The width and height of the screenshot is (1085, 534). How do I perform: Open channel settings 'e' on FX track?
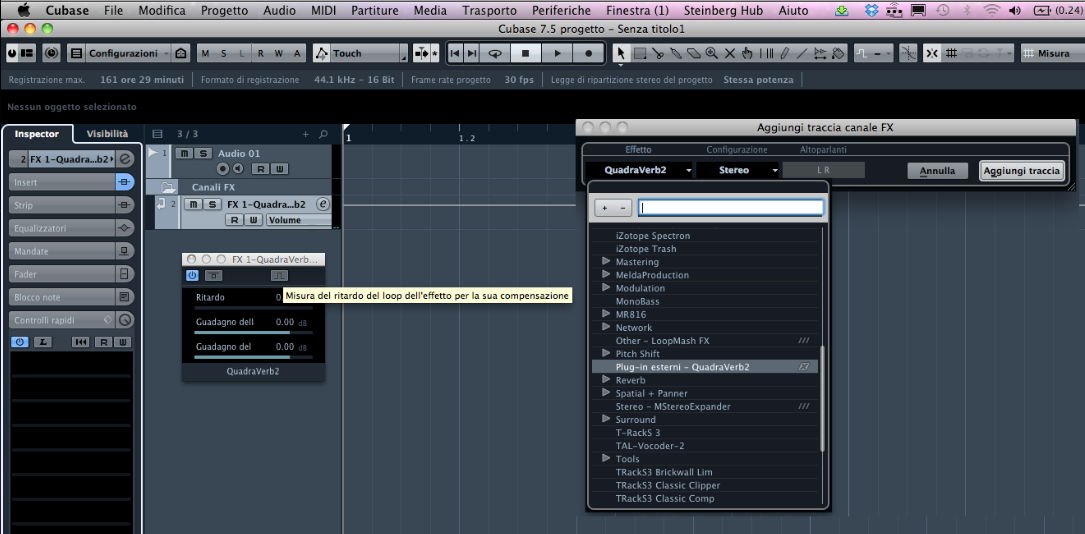(322, 204)
